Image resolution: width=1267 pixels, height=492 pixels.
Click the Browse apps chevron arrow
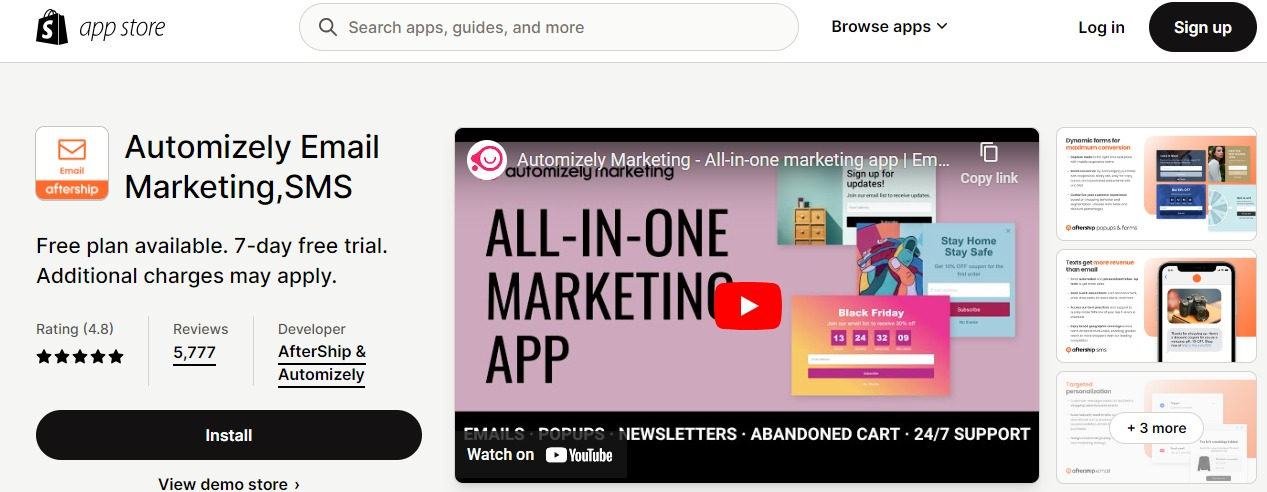pos(941,27)
